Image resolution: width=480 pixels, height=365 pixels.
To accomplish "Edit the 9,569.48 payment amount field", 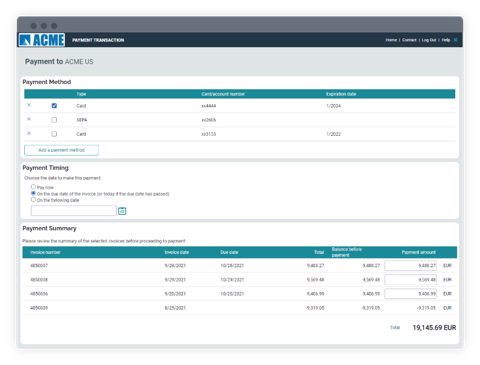I will click(x=411, y=280).
